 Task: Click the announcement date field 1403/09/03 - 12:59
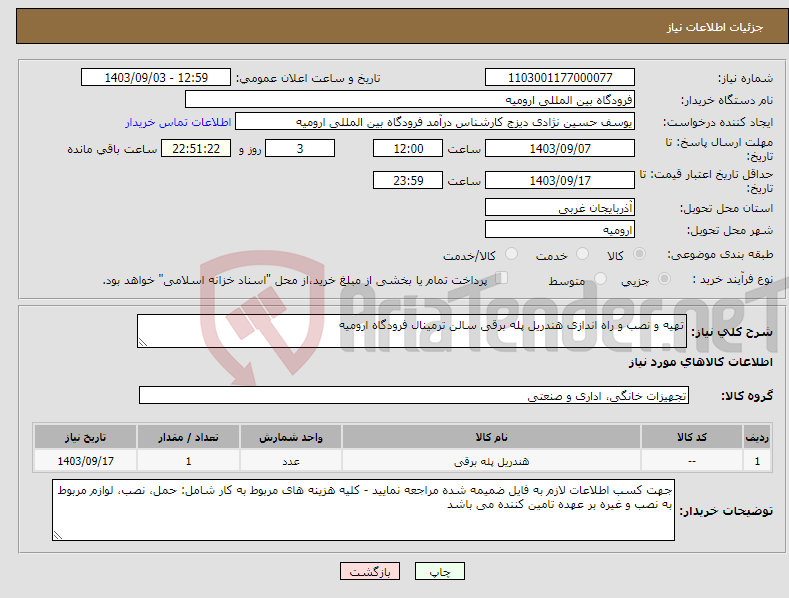point(156,78)
